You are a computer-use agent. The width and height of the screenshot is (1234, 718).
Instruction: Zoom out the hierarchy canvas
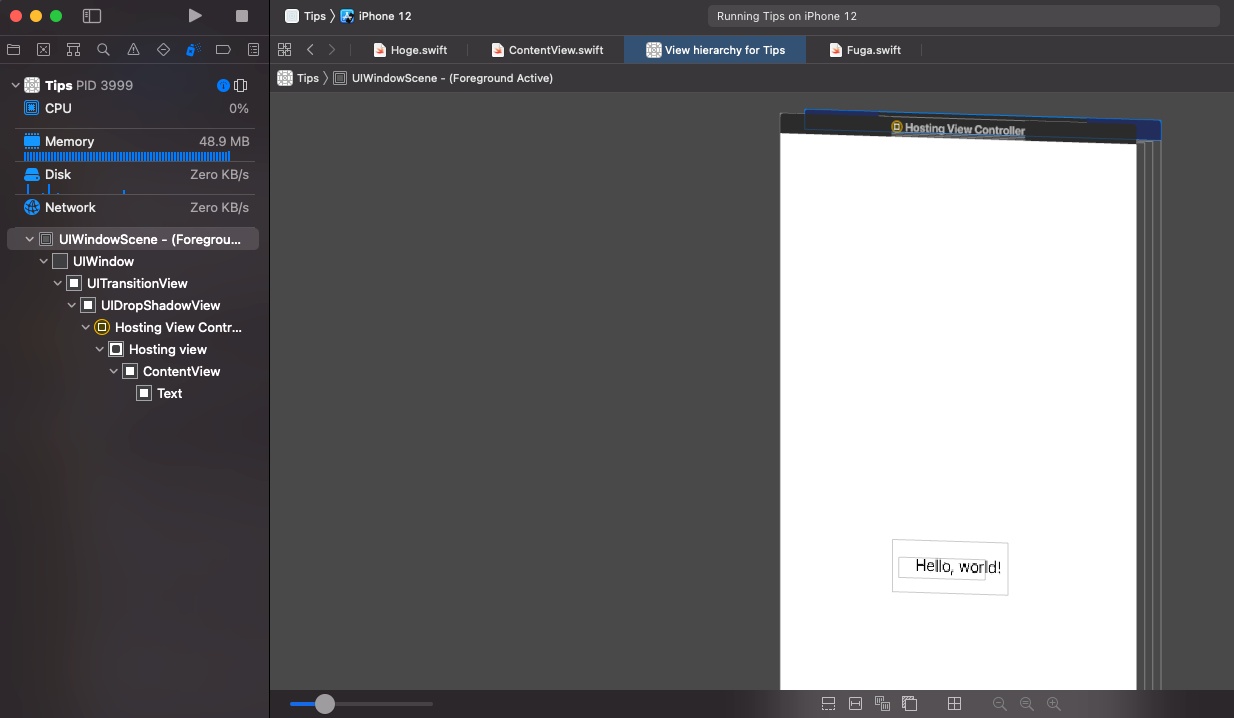point(999,704)
